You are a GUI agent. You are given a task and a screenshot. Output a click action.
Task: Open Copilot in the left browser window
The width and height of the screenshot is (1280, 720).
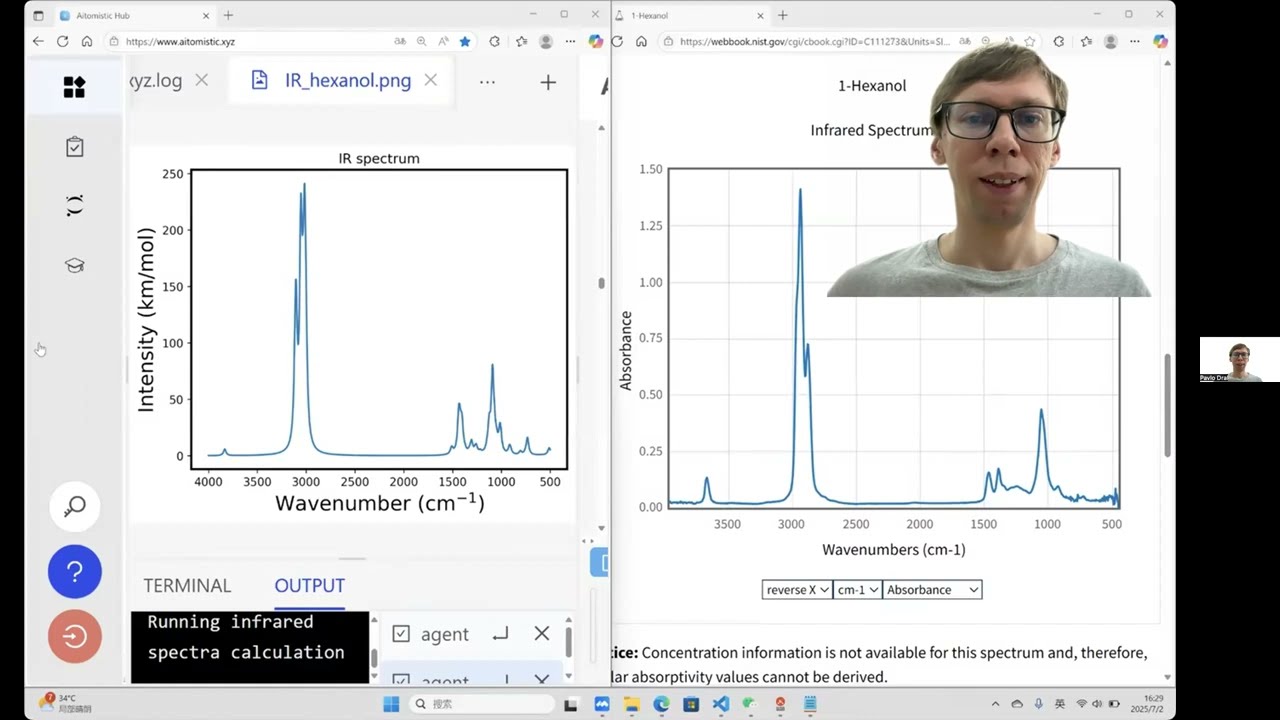coord(596,41)
